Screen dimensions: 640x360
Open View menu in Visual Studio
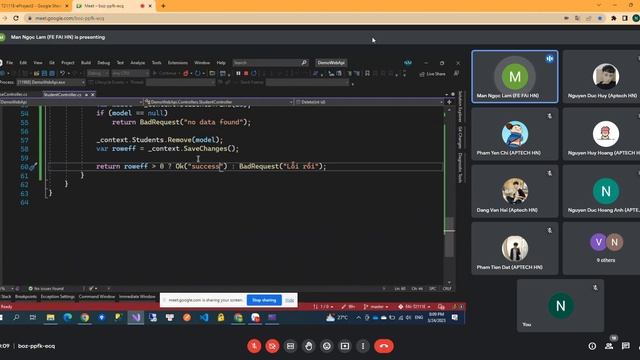point(38,63)
